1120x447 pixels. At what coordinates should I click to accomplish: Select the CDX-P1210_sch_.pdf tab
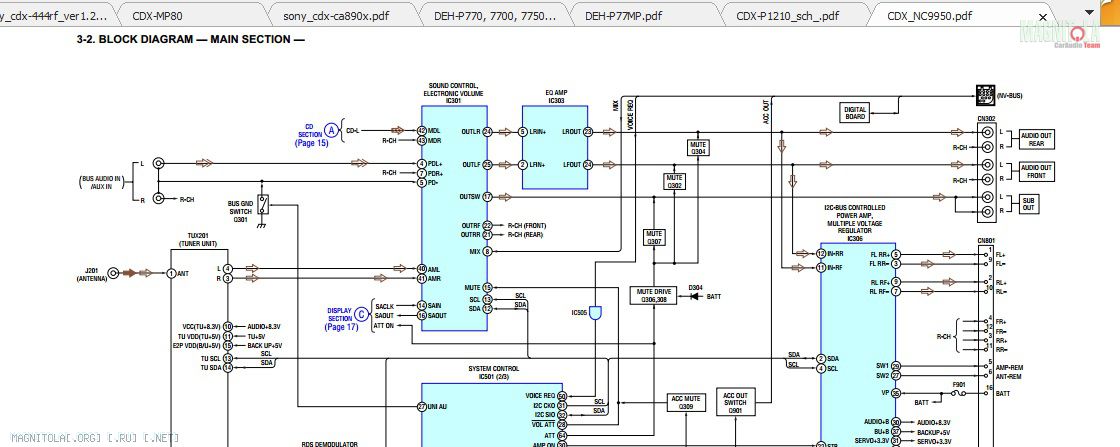coord(787,16)
